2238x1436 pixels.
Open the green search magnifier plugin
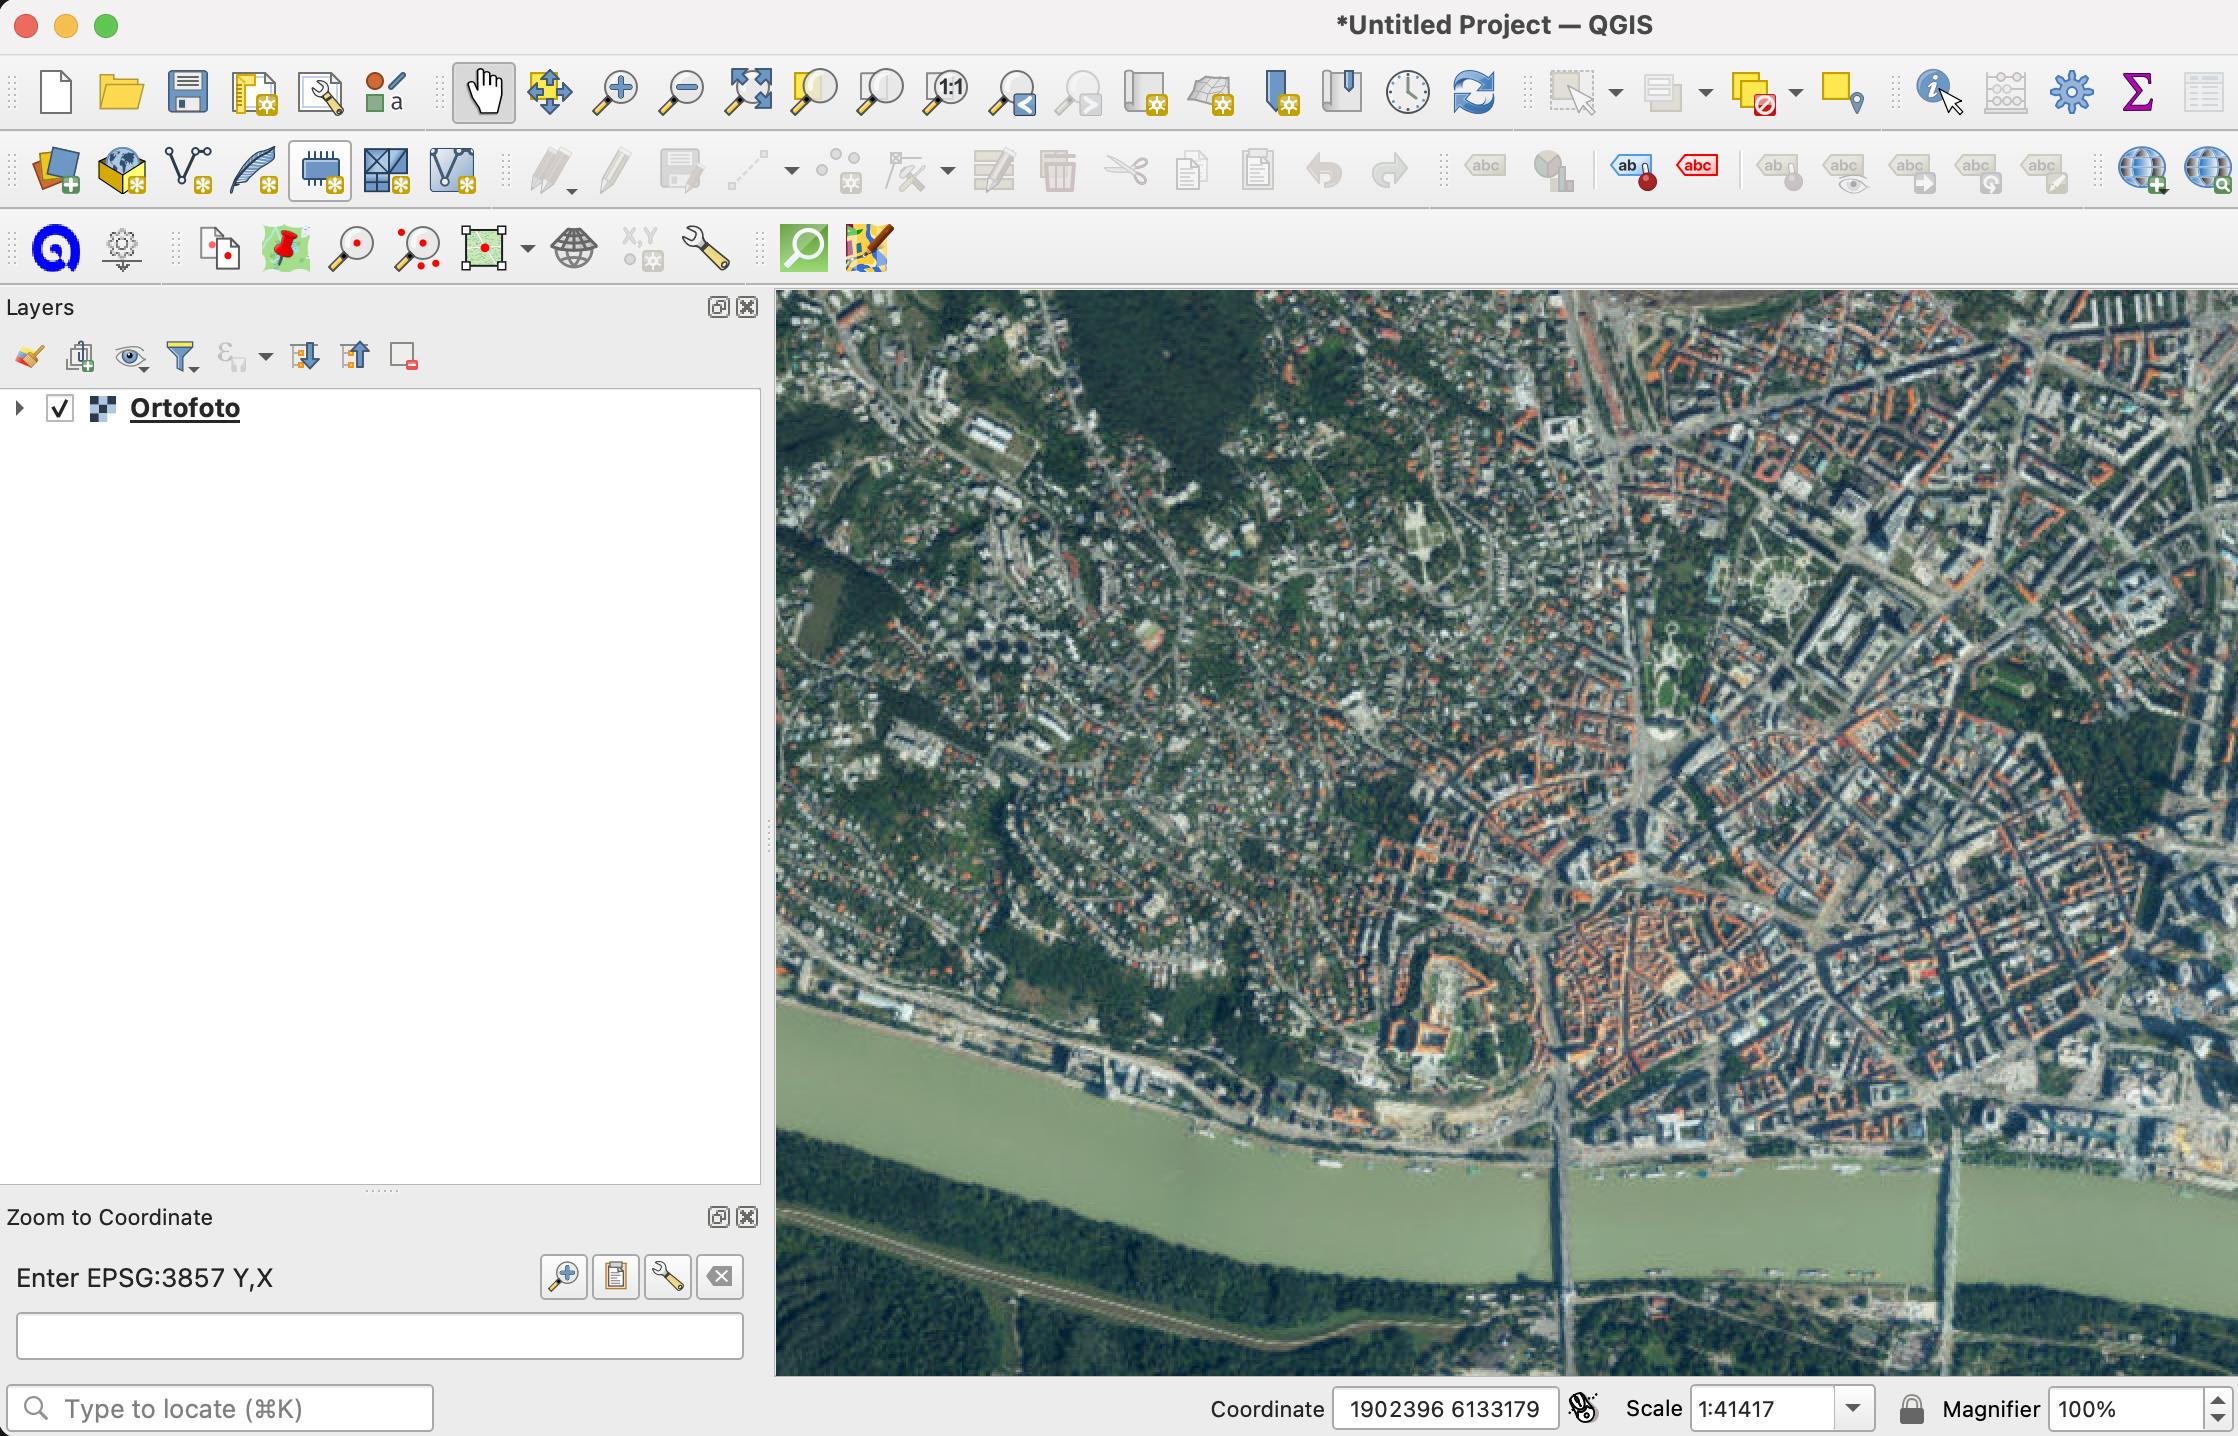pos(804,248)
